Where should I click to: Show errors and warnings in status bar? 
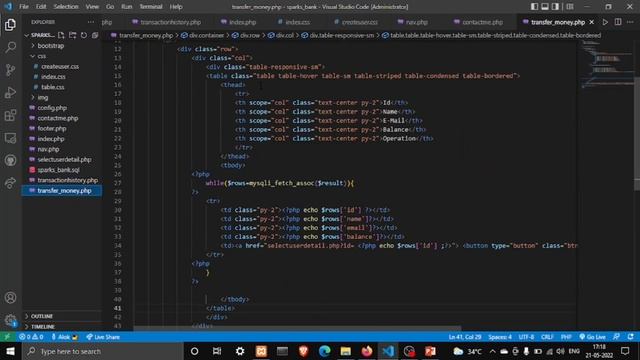(x=31, y=337)
